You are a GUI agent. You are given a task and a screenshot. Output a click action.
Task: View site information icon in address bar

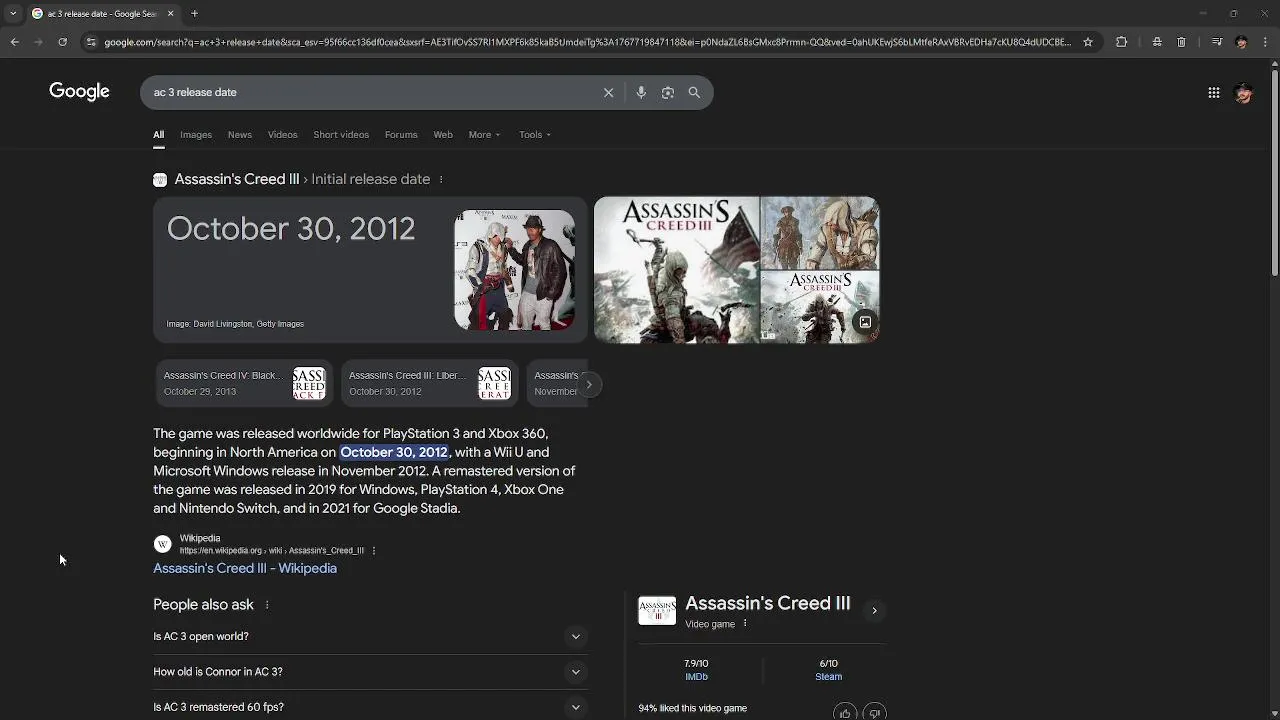91,42
